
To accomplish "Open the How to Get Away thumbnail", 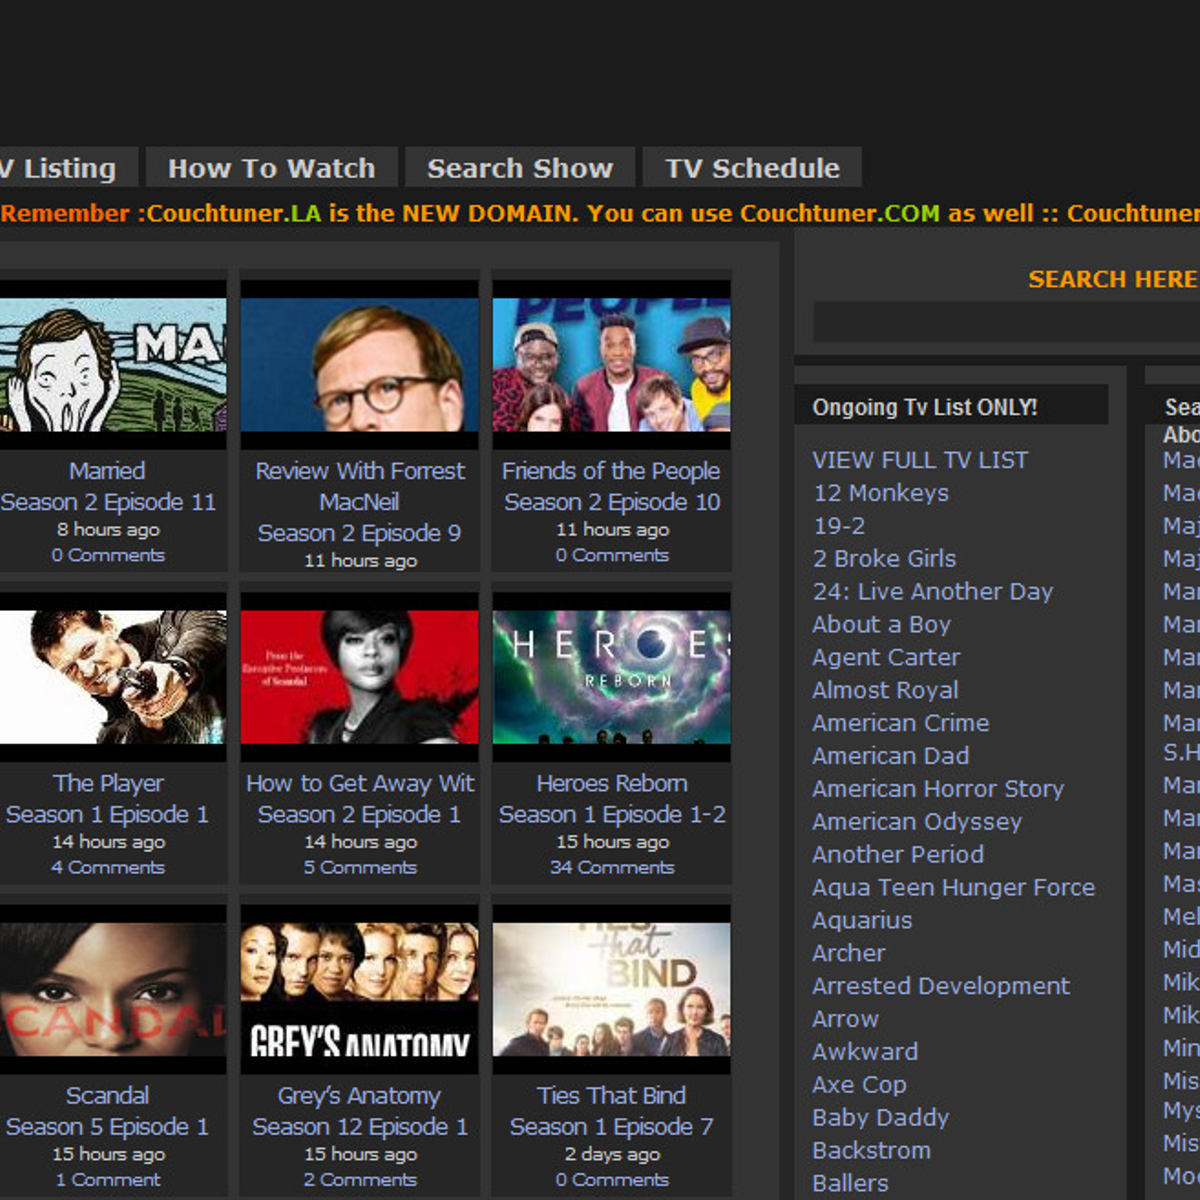I will coord(360,677).
